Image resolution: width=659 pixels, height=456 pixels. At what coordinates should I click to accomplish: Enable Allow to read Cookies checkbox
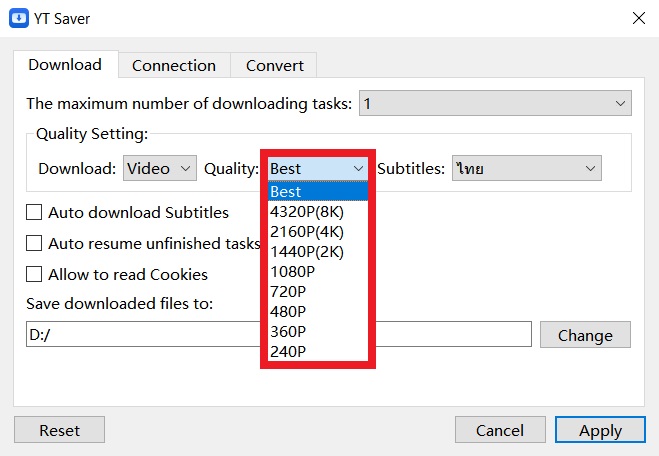click(34, 274)
